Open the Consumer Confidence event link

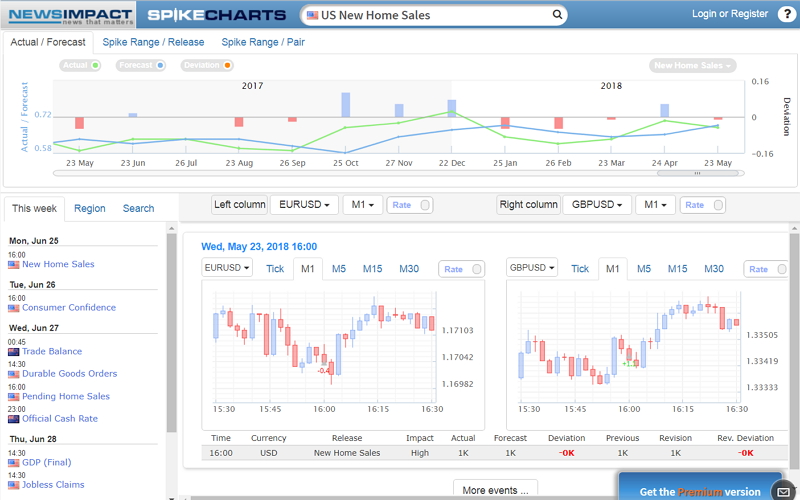point(69,308)
